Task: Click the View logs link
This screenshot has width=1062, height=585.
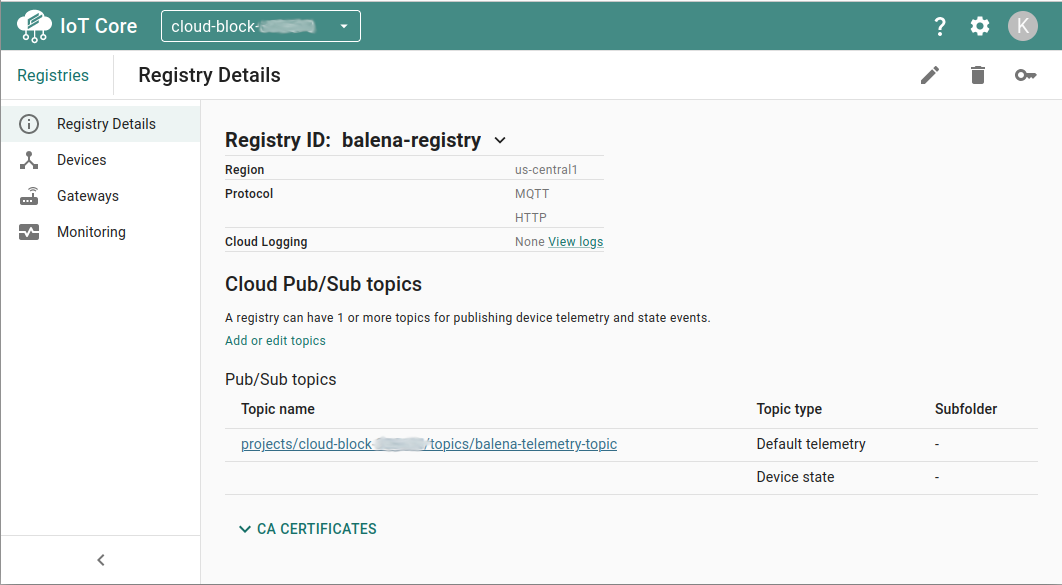Action: 575,242
